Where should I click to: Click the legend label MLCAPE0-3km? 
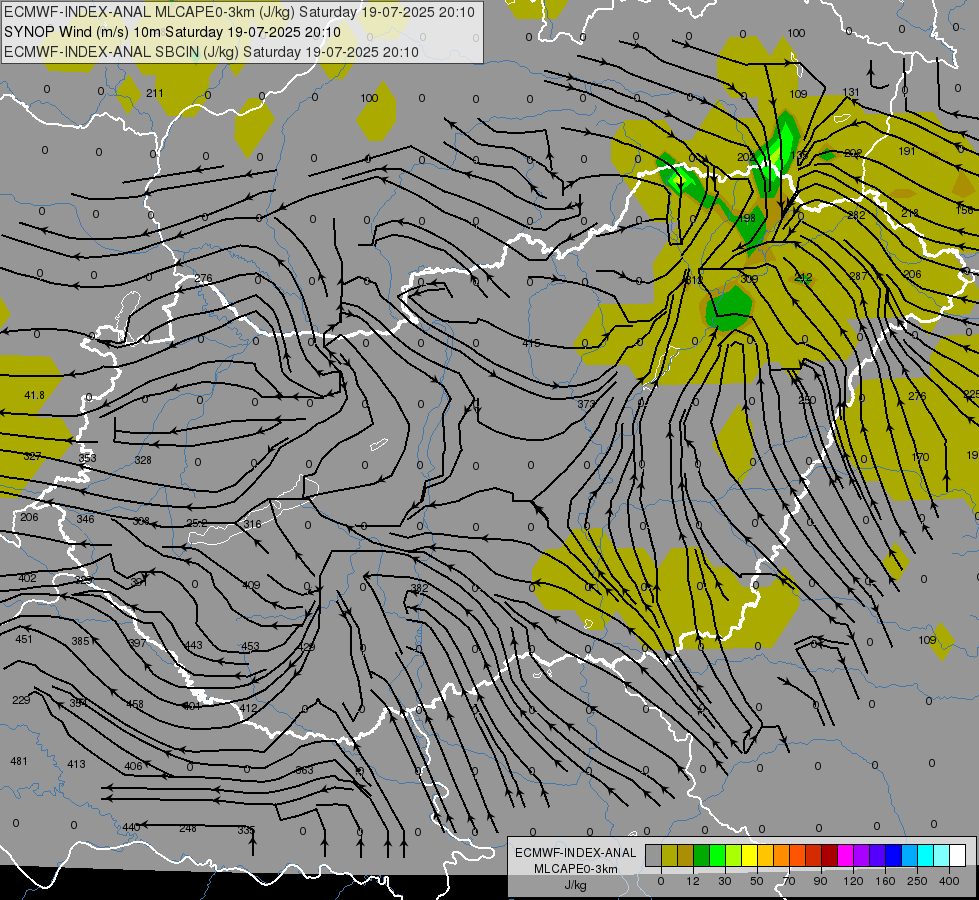[576, 869]
